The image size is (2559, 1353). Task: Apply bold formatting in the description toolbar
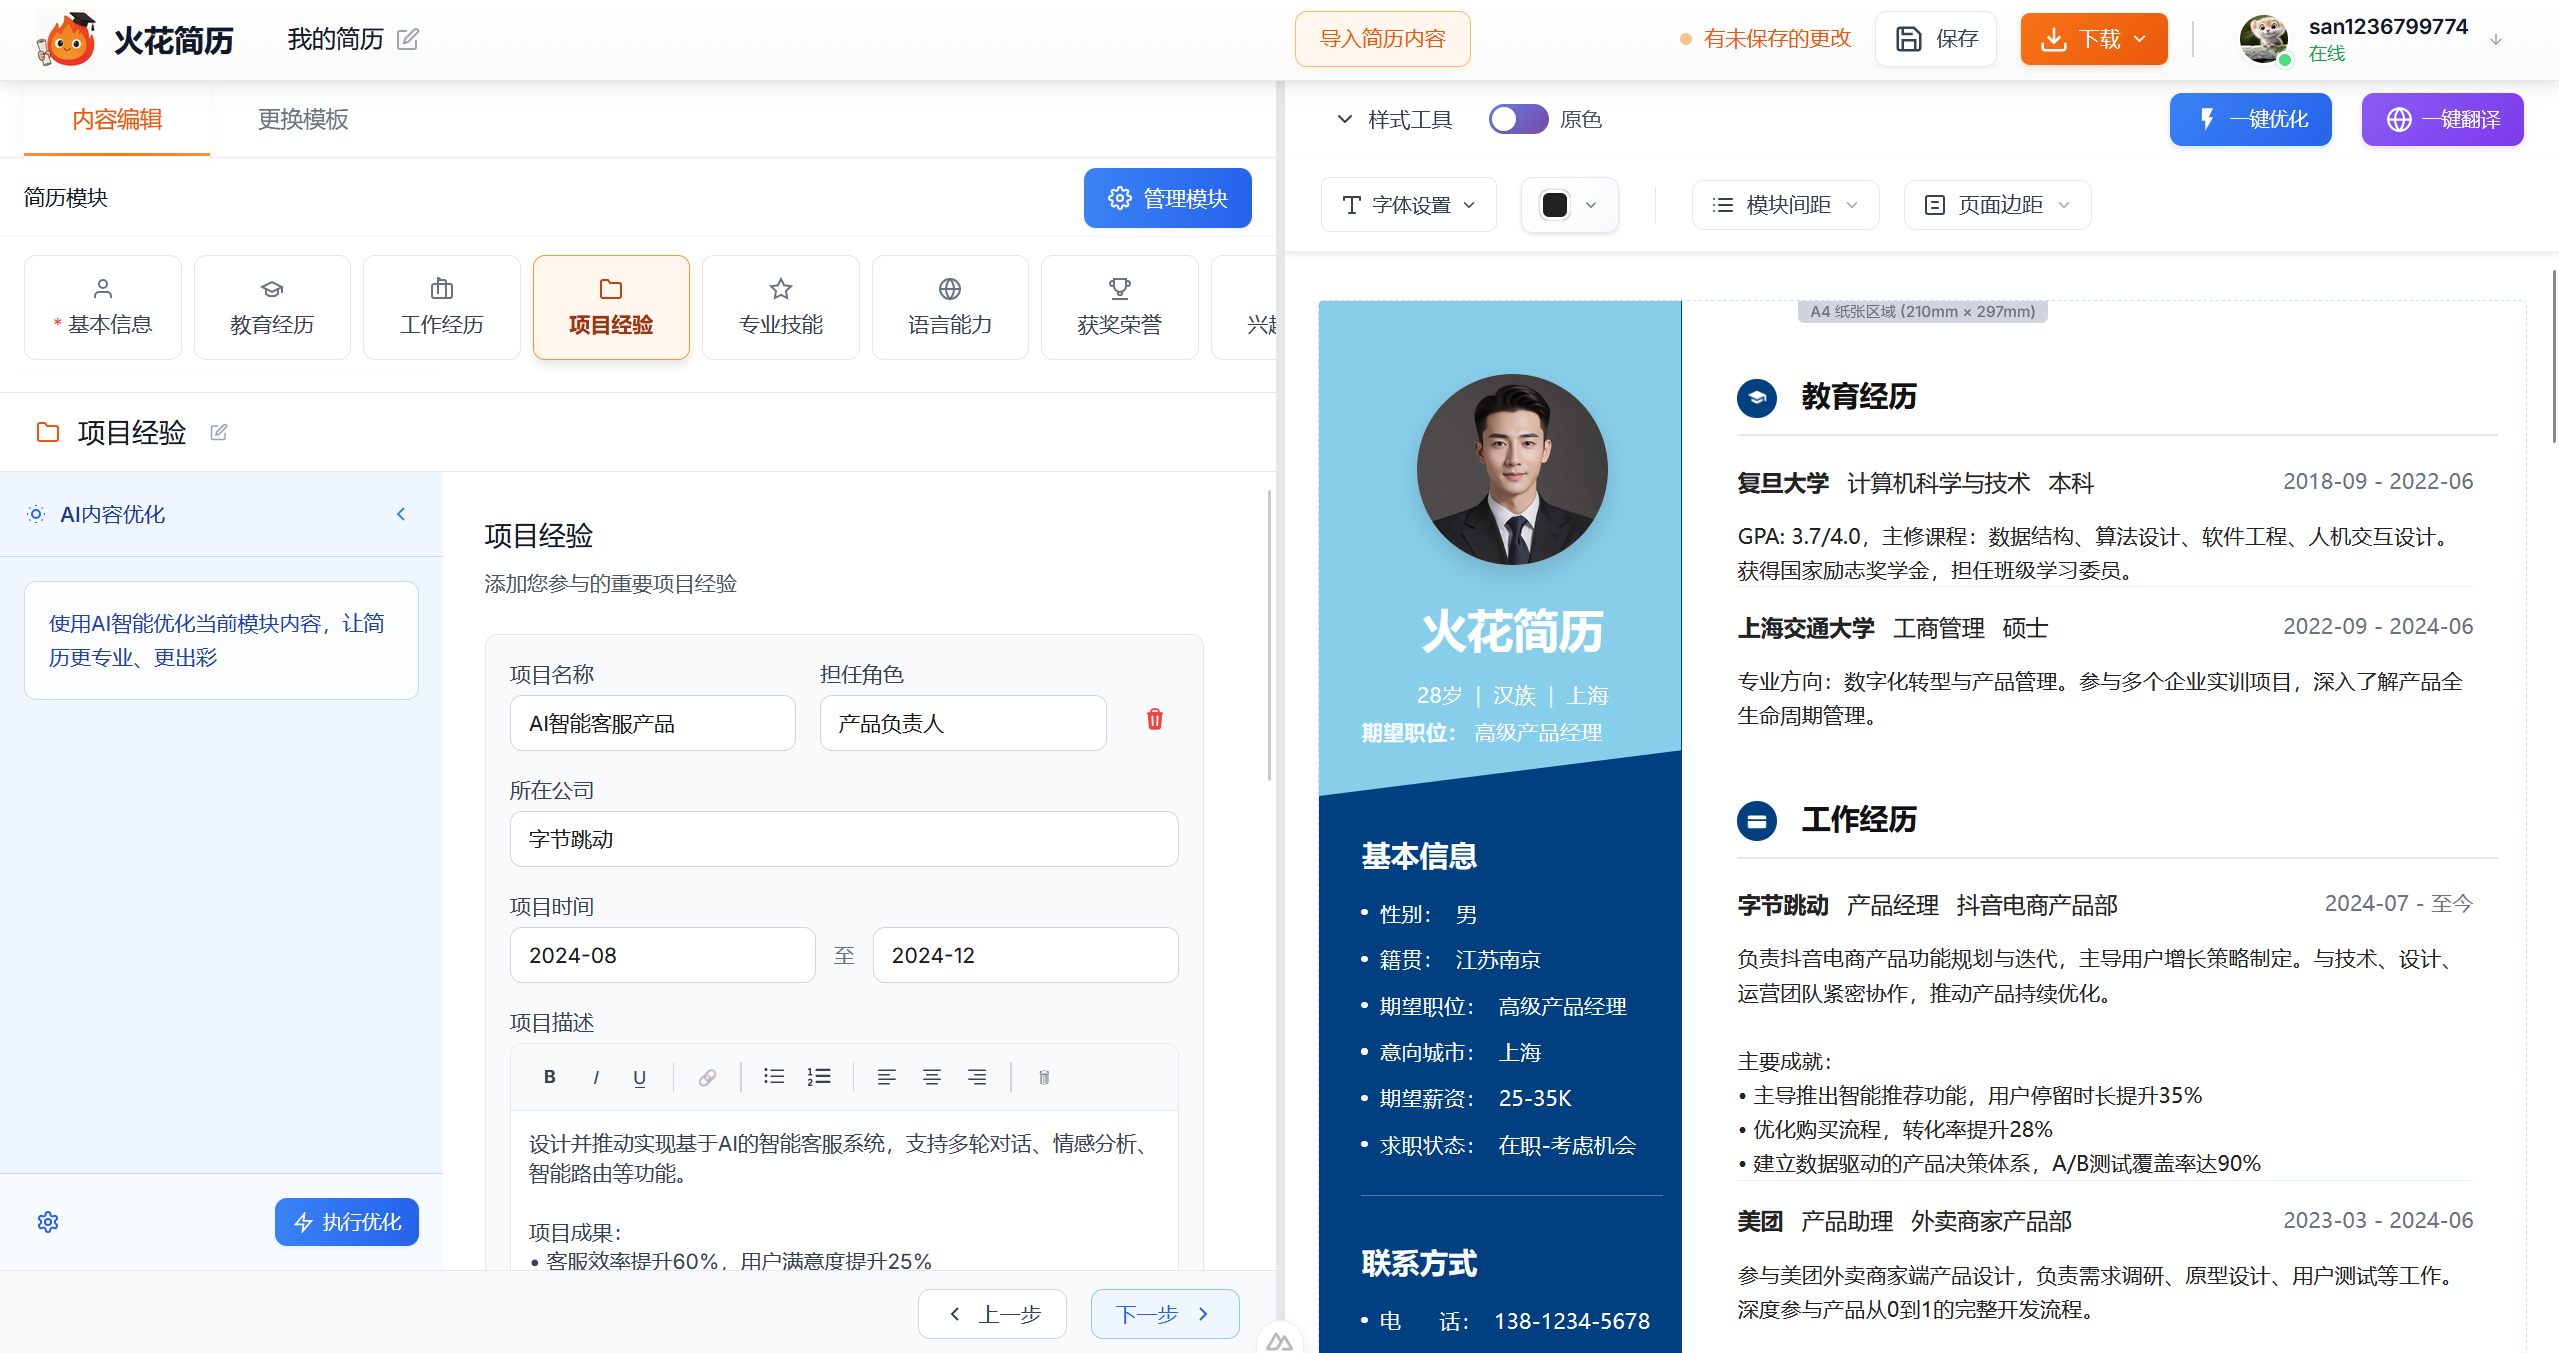point(549,1077)
